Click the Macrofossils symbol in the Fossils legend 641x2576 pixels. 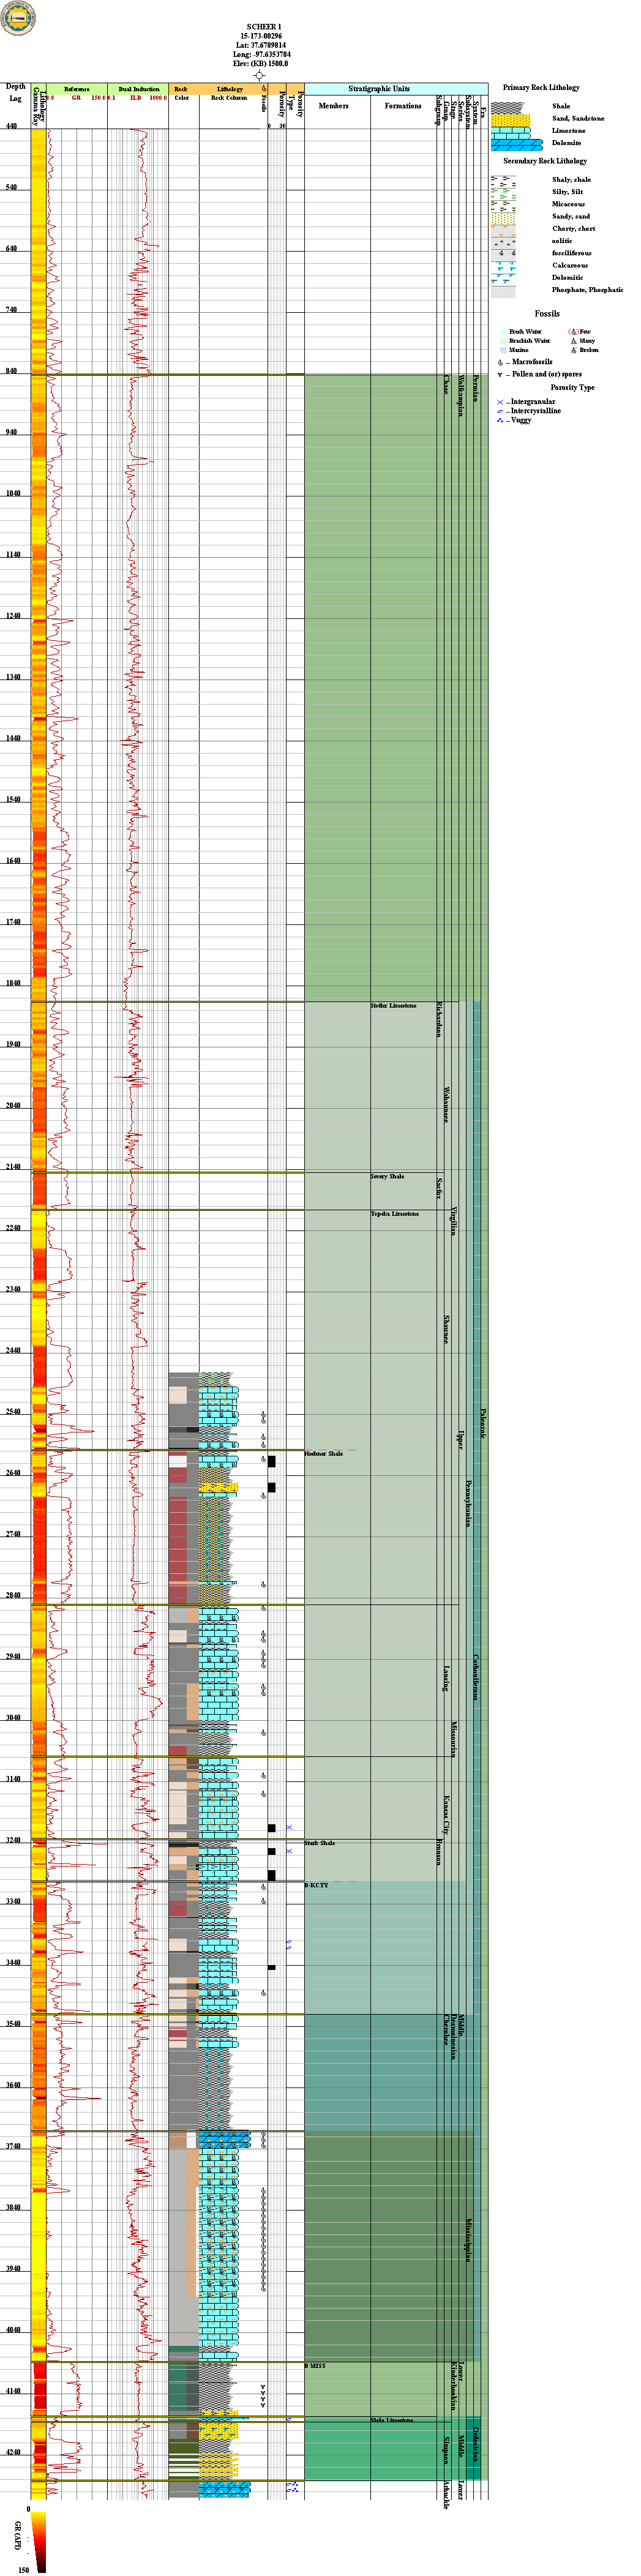500,362
